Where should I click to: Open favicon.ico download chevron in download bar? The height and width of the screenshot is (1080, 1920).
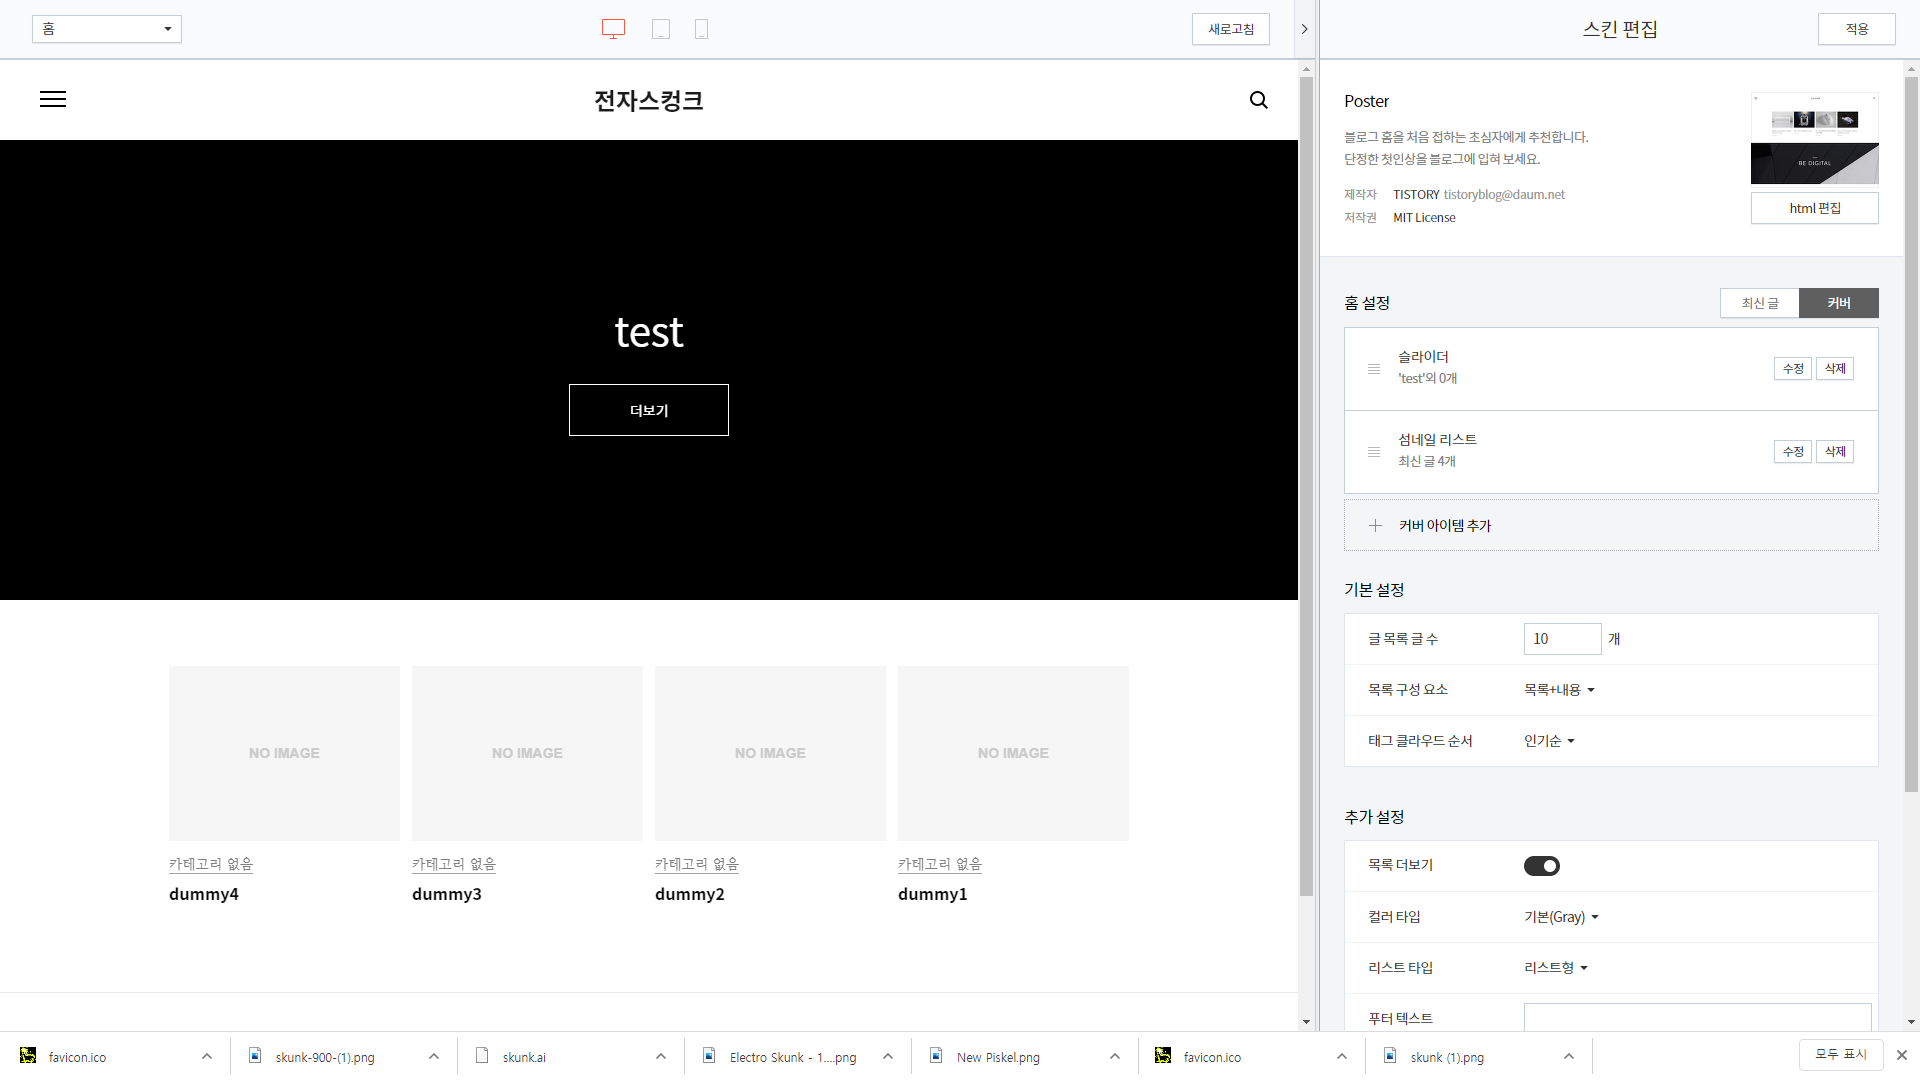click(x=207, y=1056)
